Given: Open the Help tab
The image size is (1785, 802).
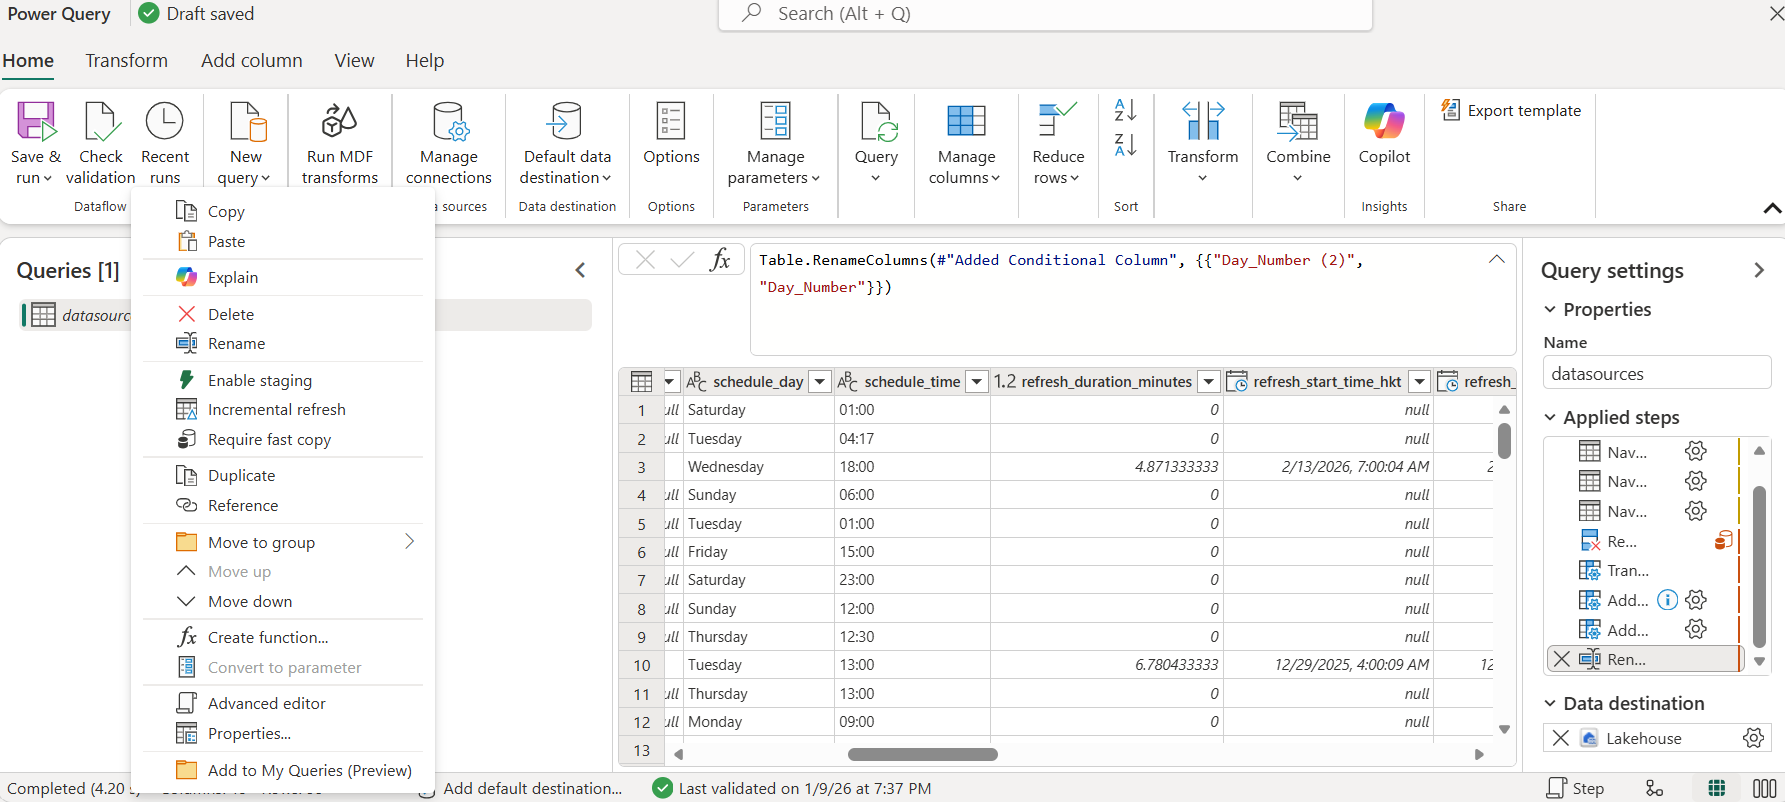Looking at the screenshot, I should coord(424,60).
